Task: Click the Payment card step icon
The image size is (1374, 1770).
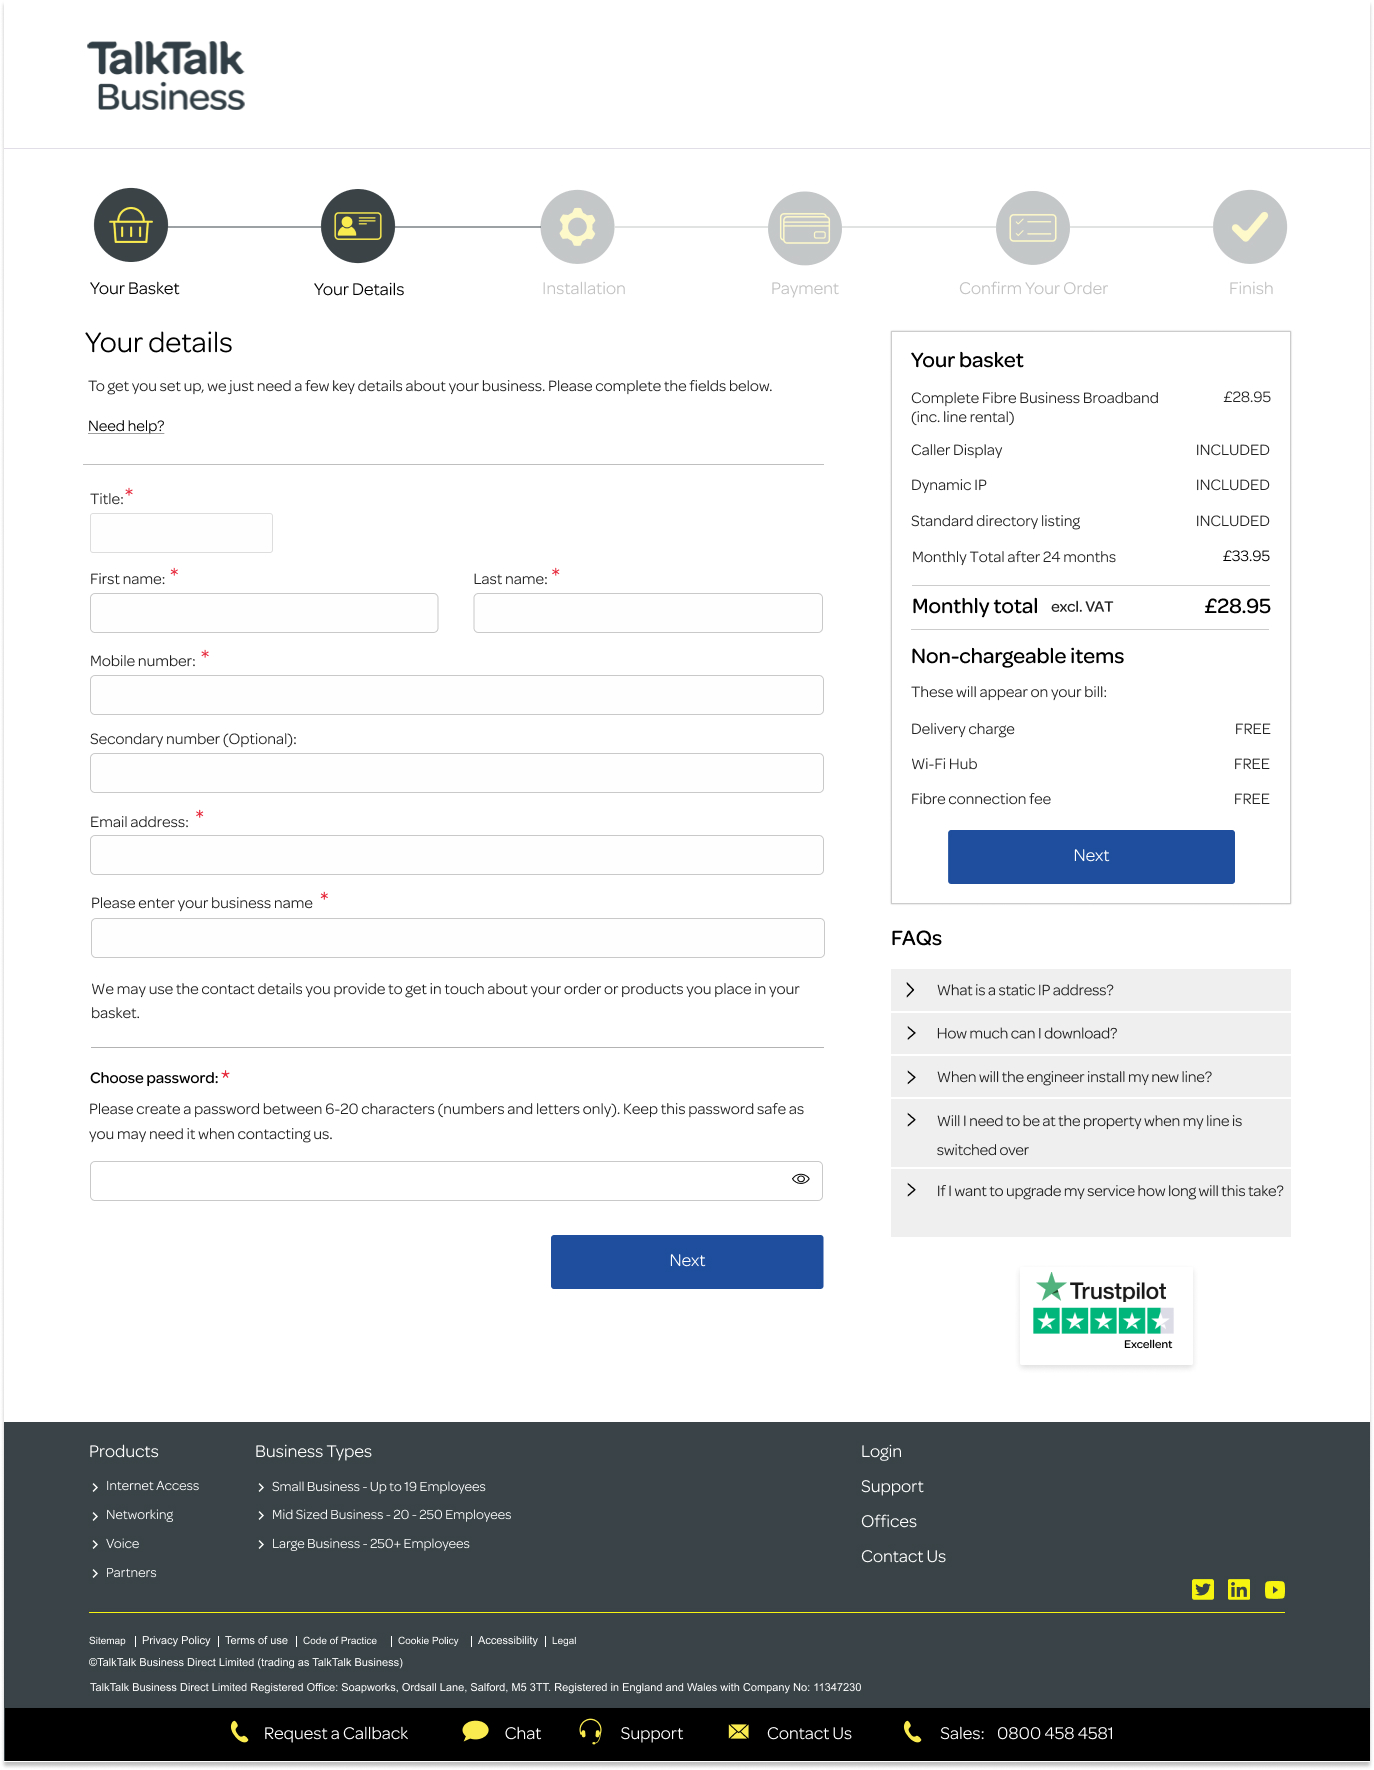Action: tap(804, 228)
